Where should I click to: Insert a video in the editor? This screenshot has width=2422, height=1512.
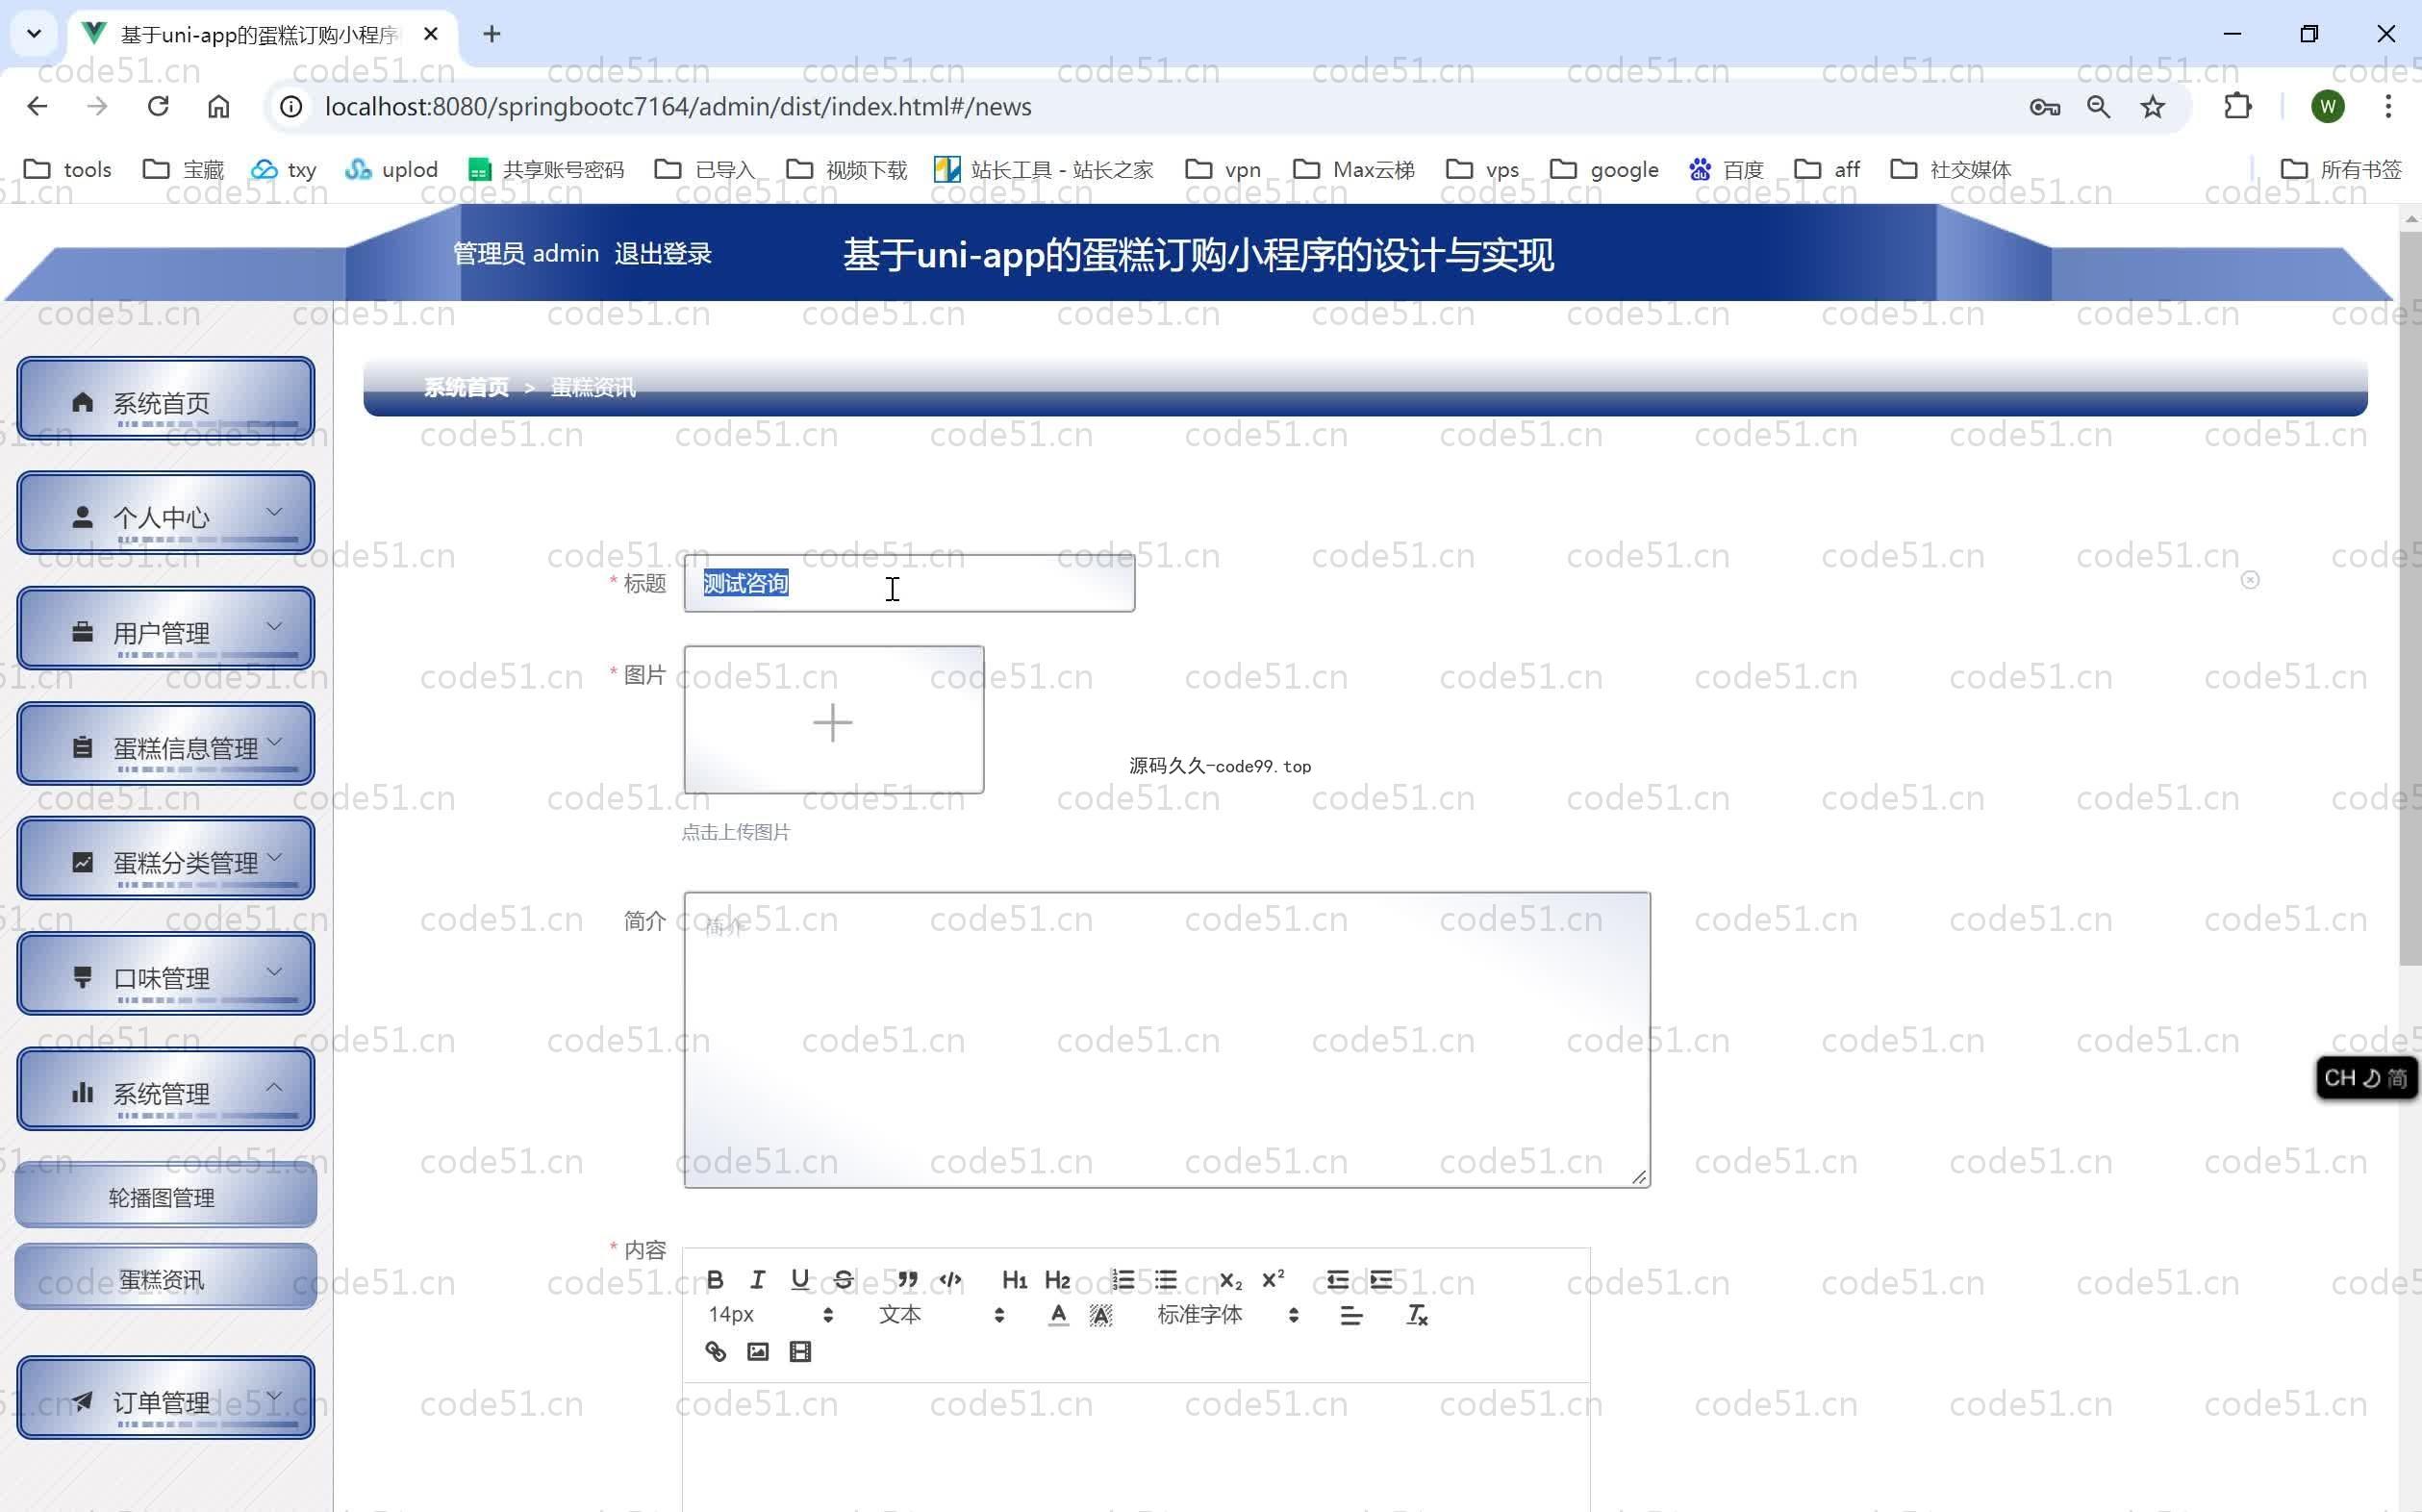(800, 1352)
